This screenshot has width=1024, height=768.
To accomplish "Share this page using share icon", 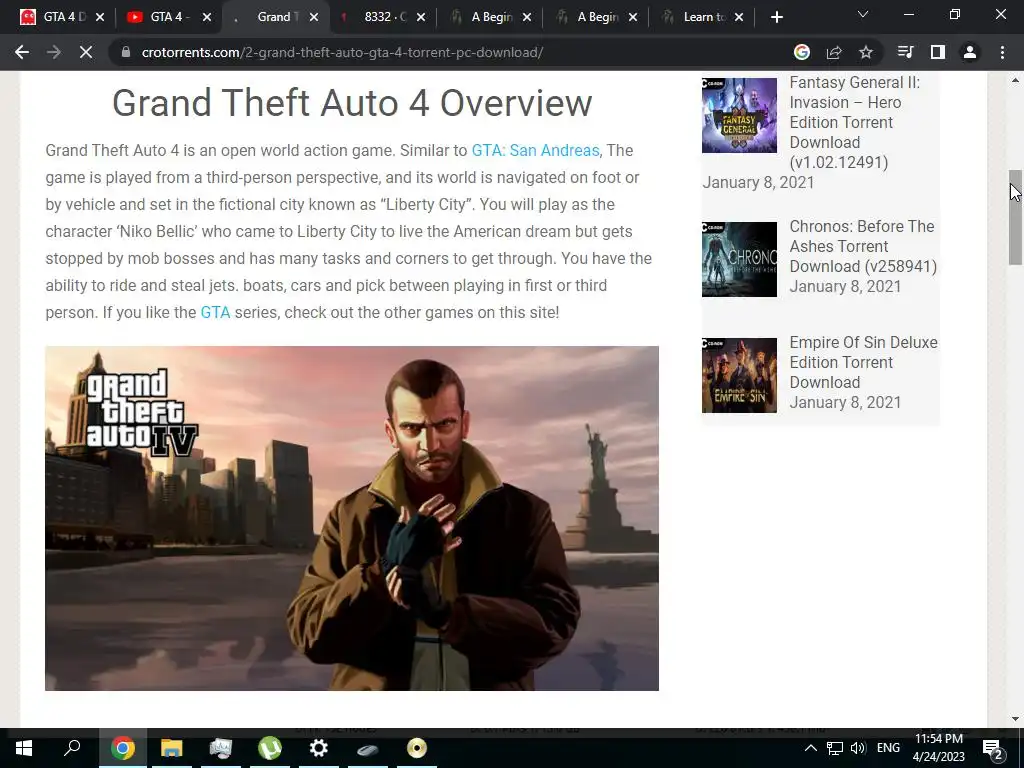I will coord(834,52).
